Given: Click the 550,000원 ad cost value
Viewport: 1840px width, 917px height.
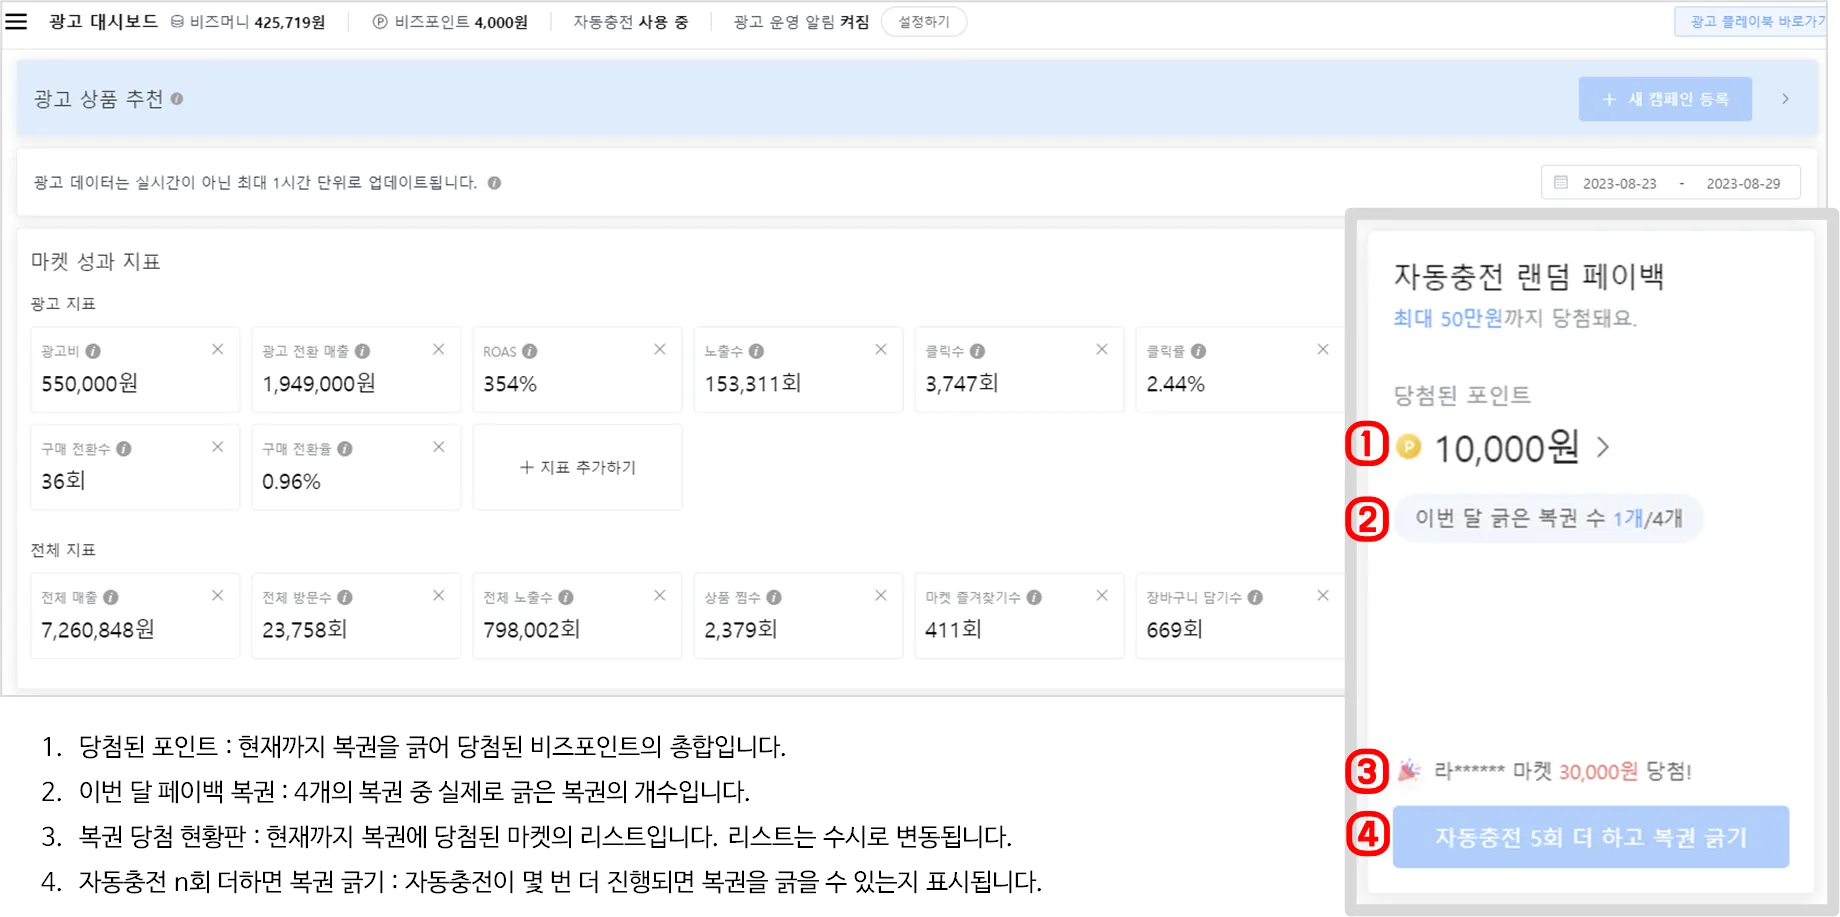Looking at the screenshot, I should [90, 384].
